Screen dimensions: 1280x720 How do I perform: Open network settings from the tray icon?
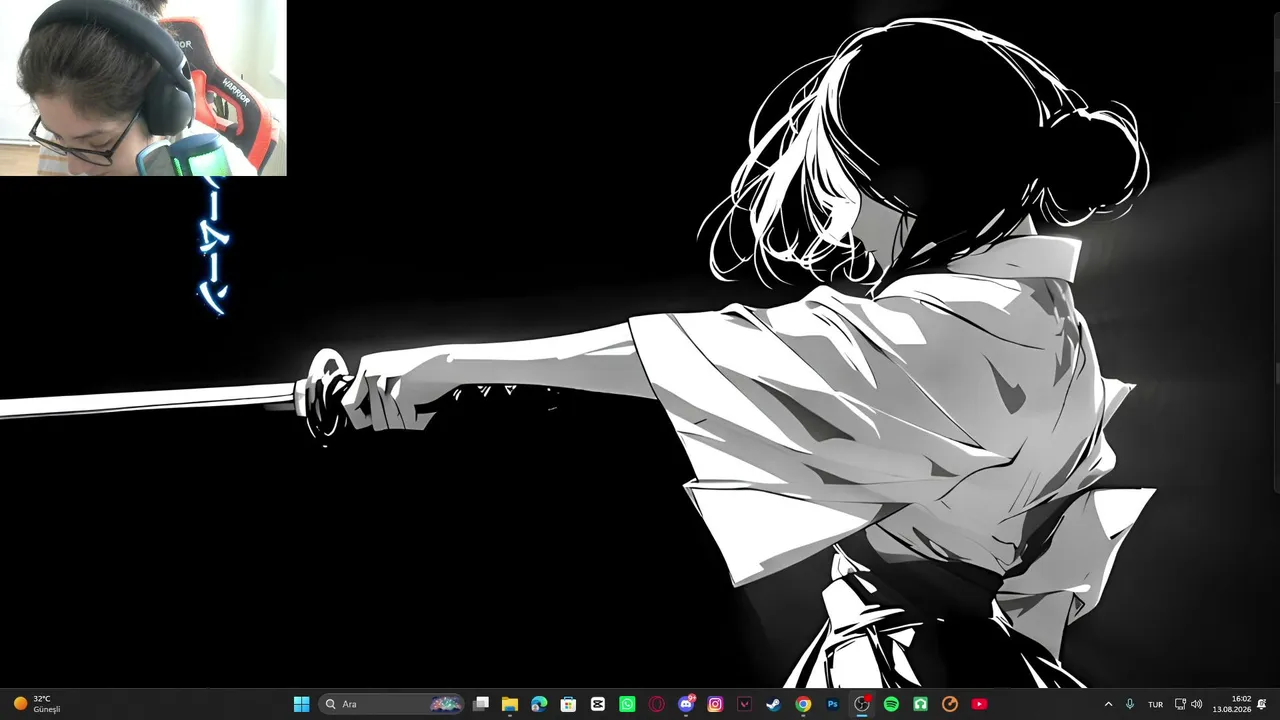click(1180, 704)
